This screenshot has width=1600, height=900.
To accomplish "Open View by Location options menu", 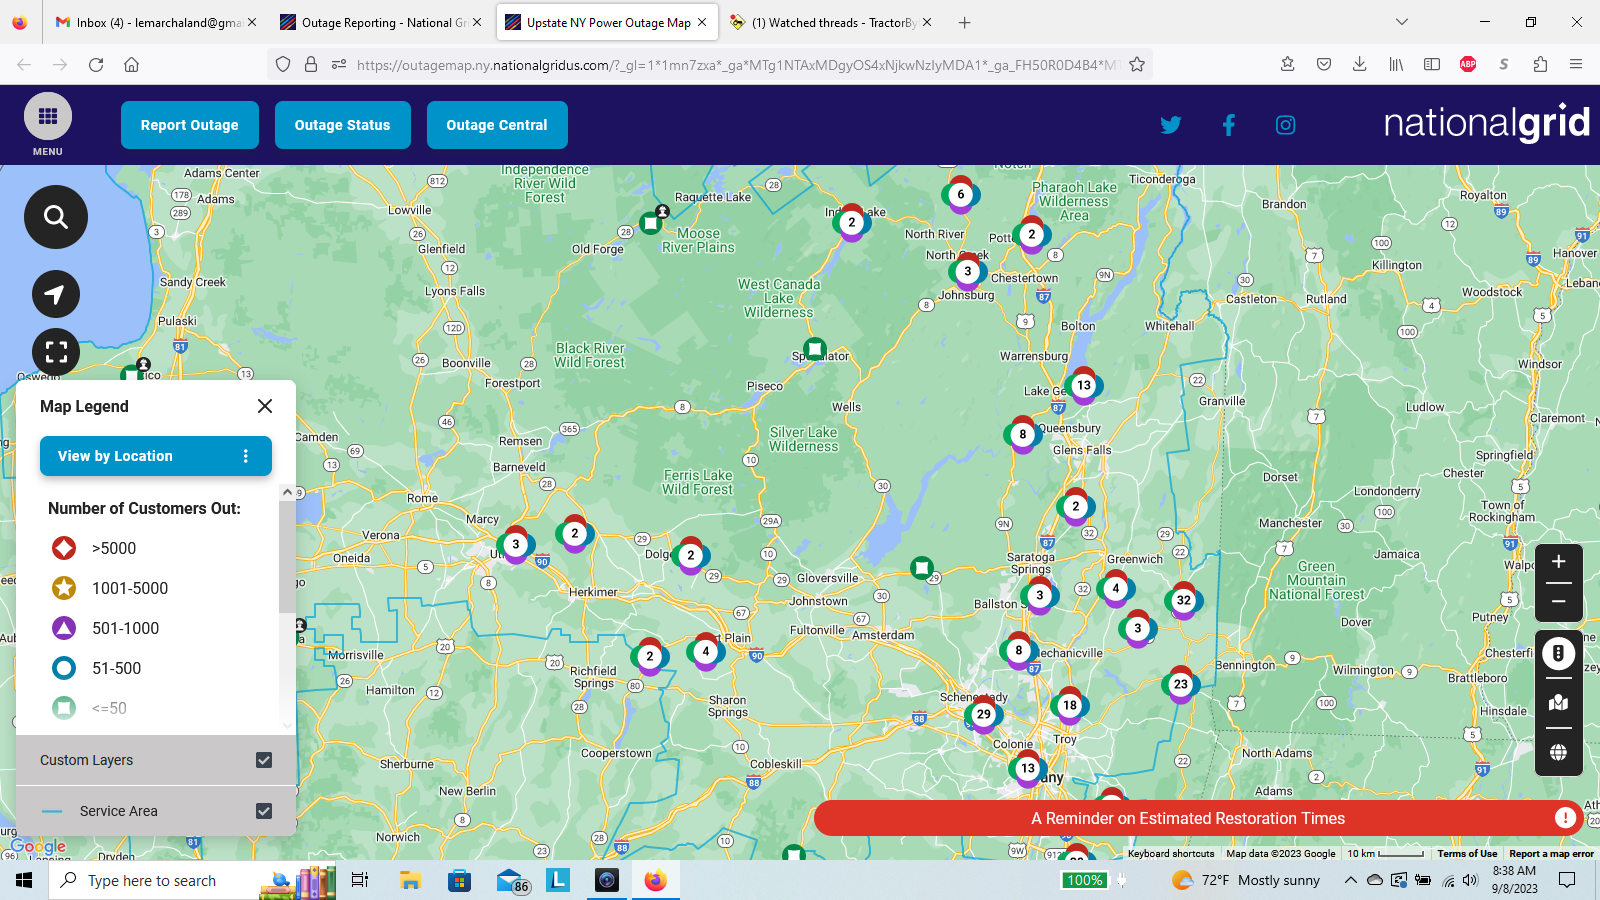I will (x=246, y=456).
